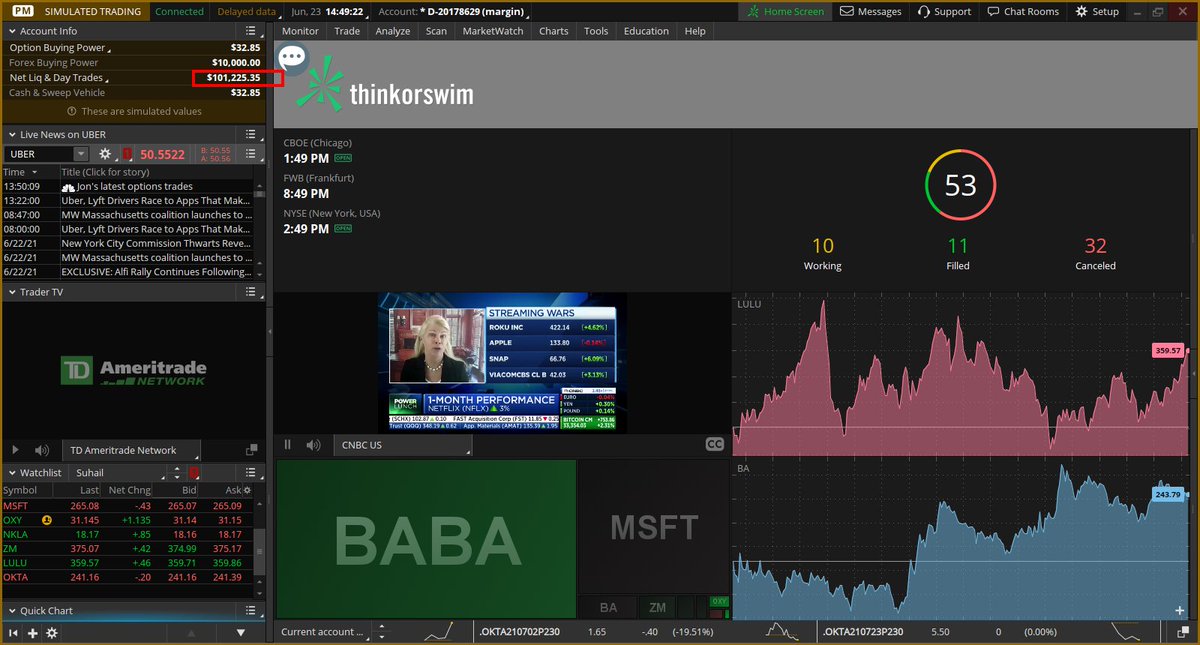
Task: Pause the CNBC US video
Action: pos(287,445)
